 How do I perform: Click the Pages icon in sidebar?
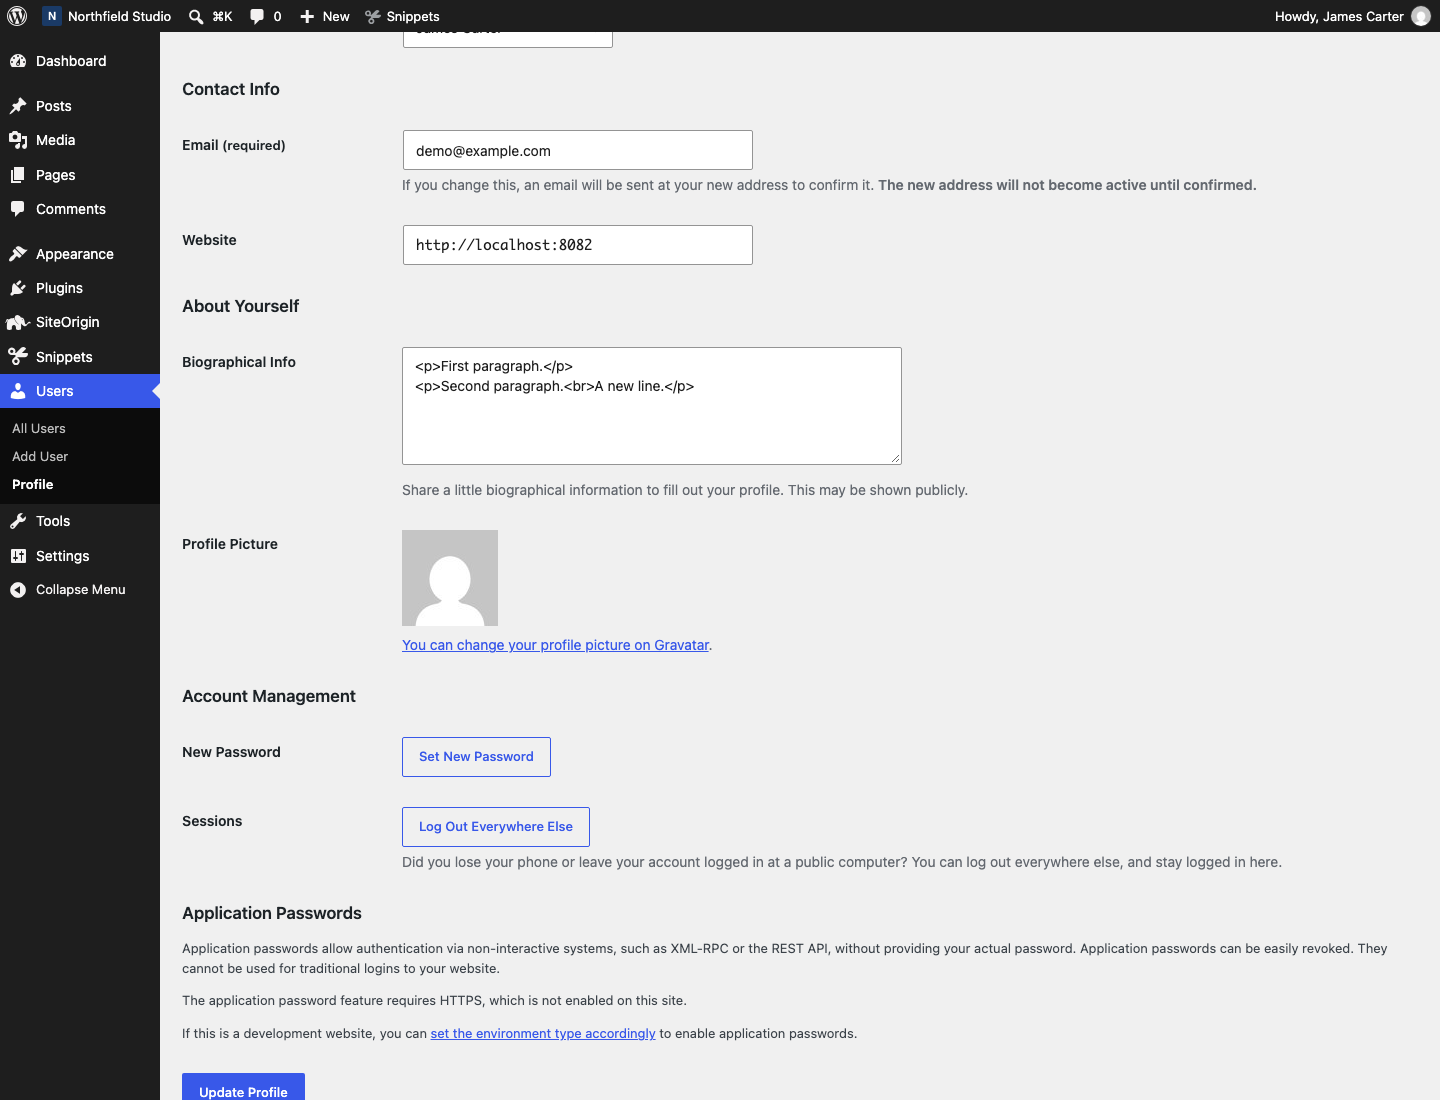coord(18,175)
